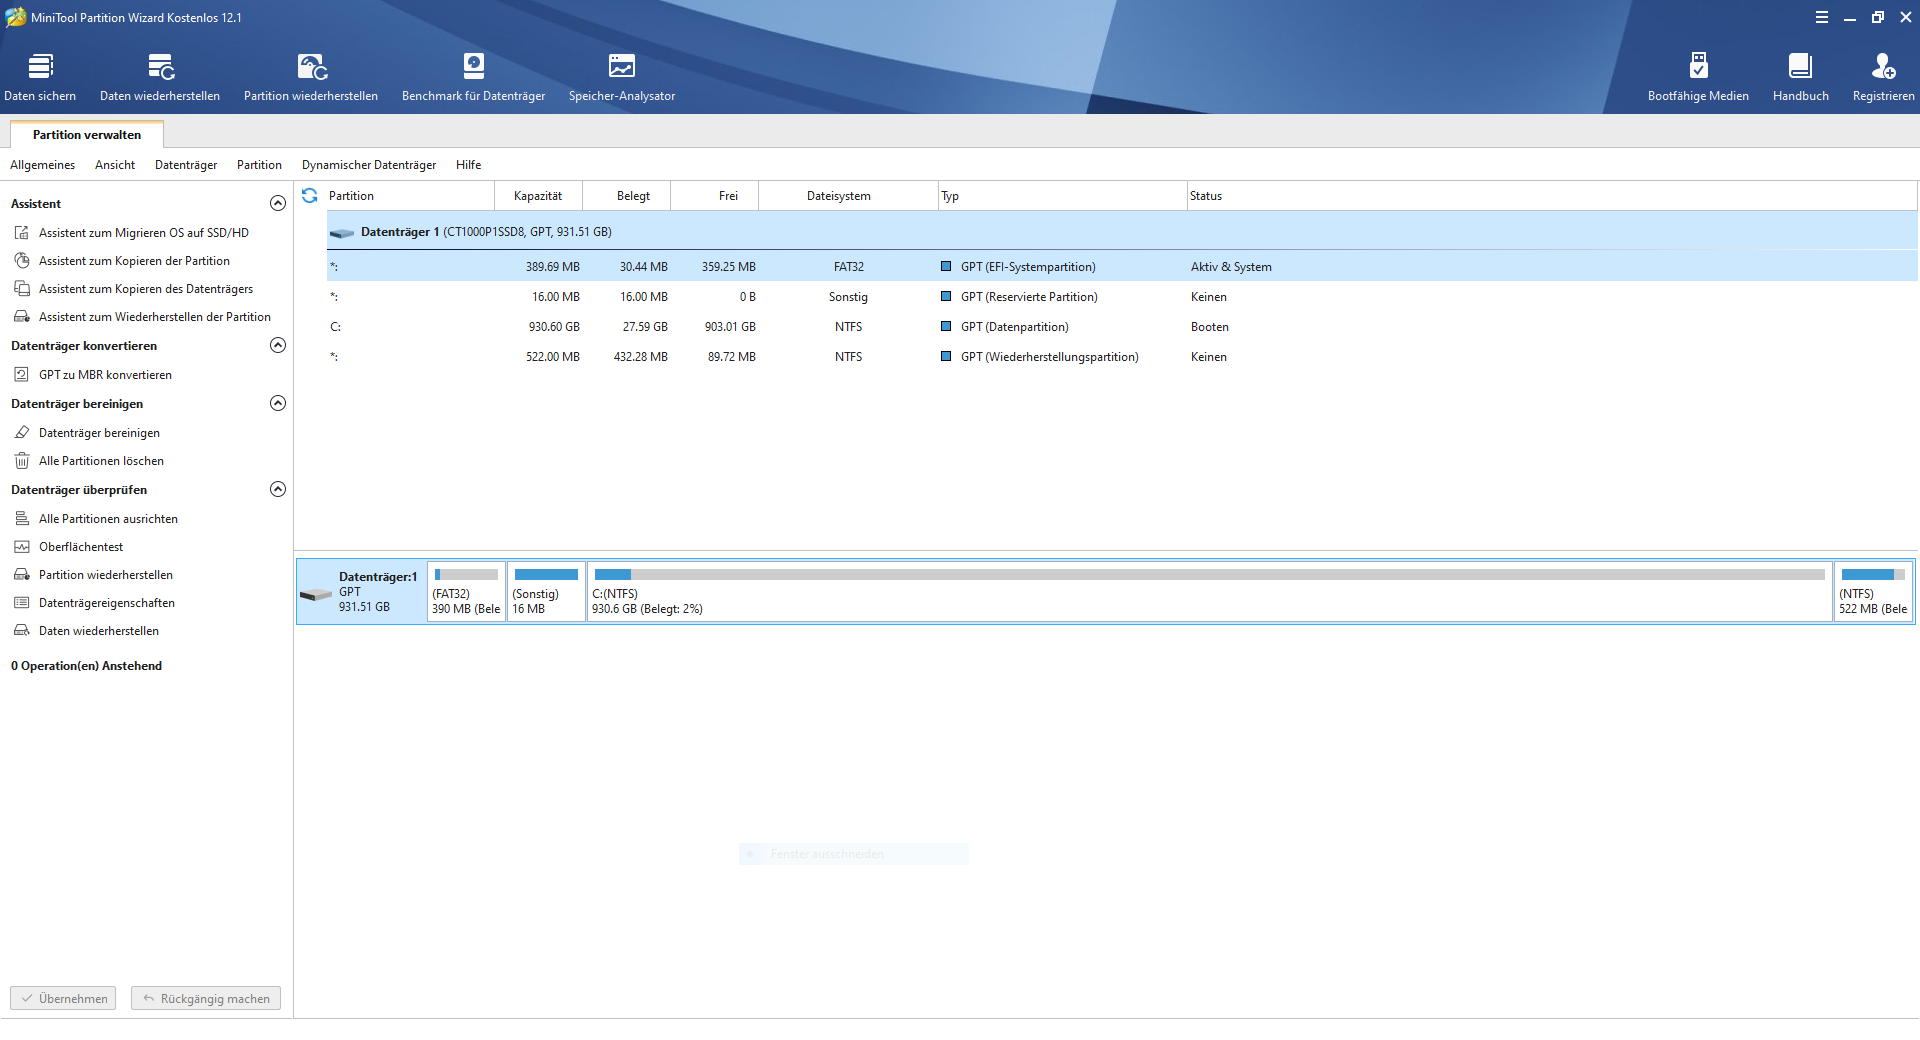This screenshot has width=1920, height=1040.
Task: Click Assistent zum Wiederherstellen der Partition link
Action: click(155, 317)
